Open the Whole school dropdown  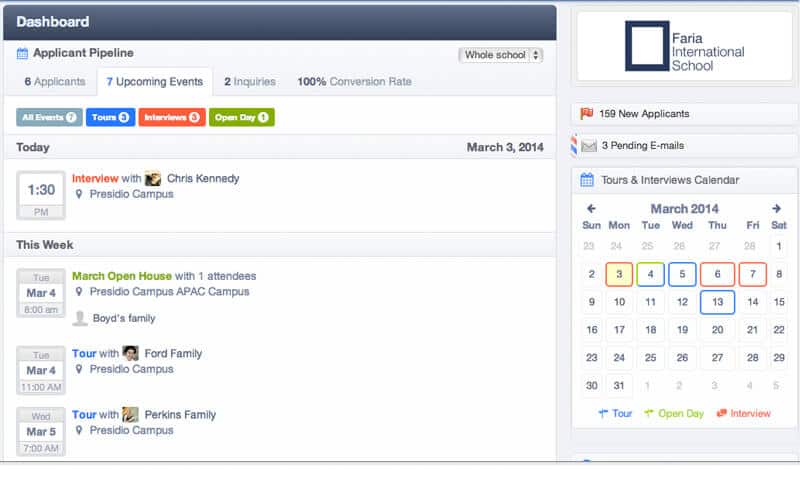[x=501, y=55]
